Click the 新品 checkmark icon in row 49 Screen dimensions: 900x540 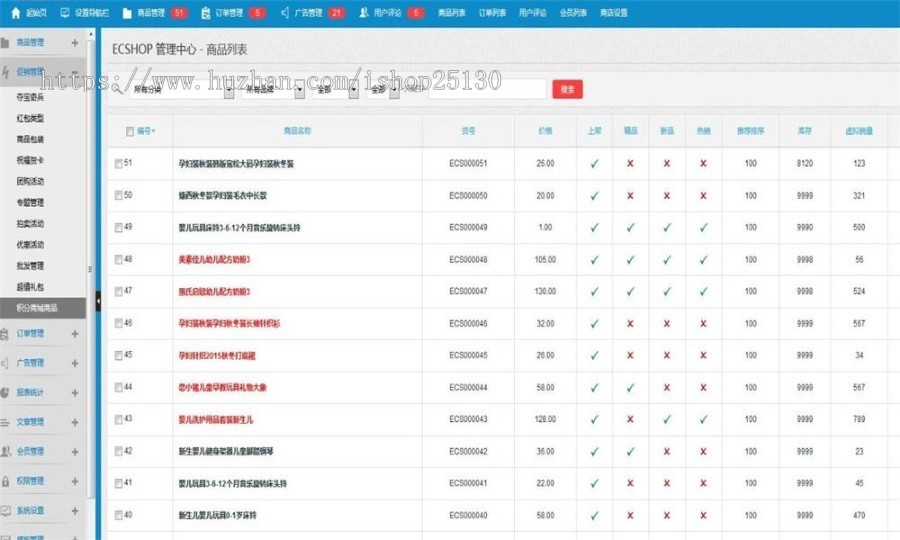click(667, 227)
